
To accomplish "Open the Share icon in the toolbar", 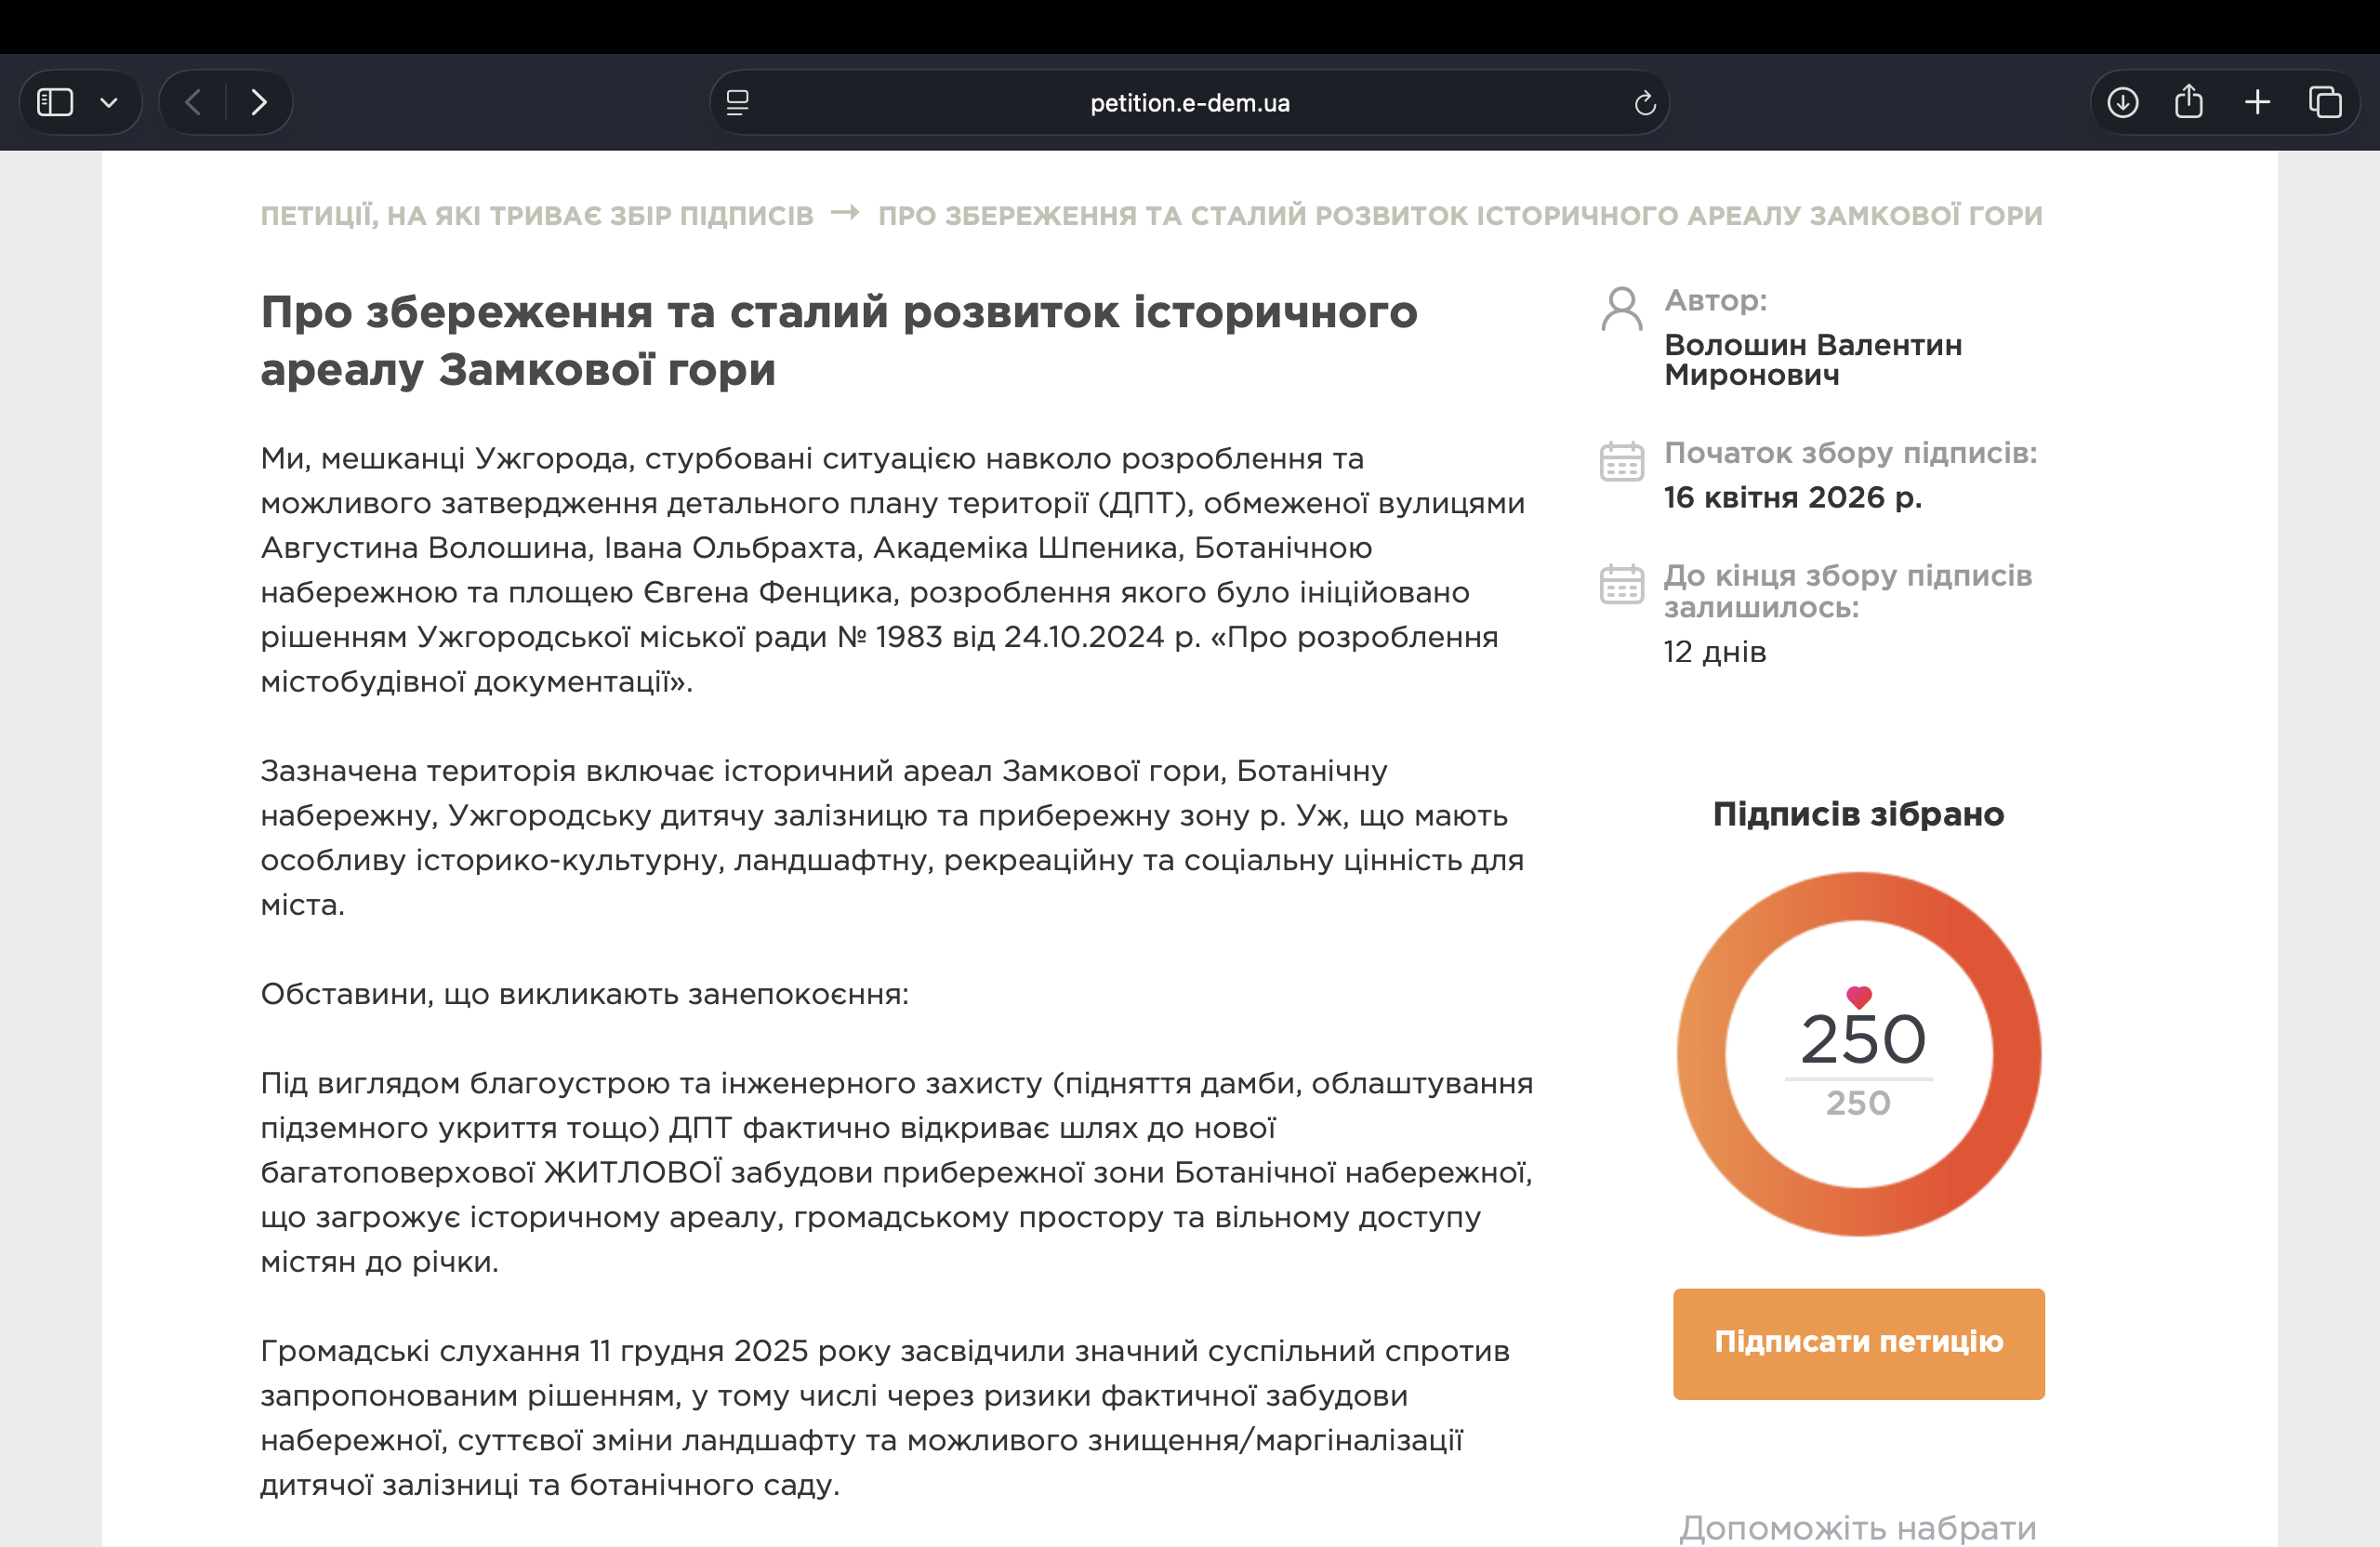I will click(2188, 102).
